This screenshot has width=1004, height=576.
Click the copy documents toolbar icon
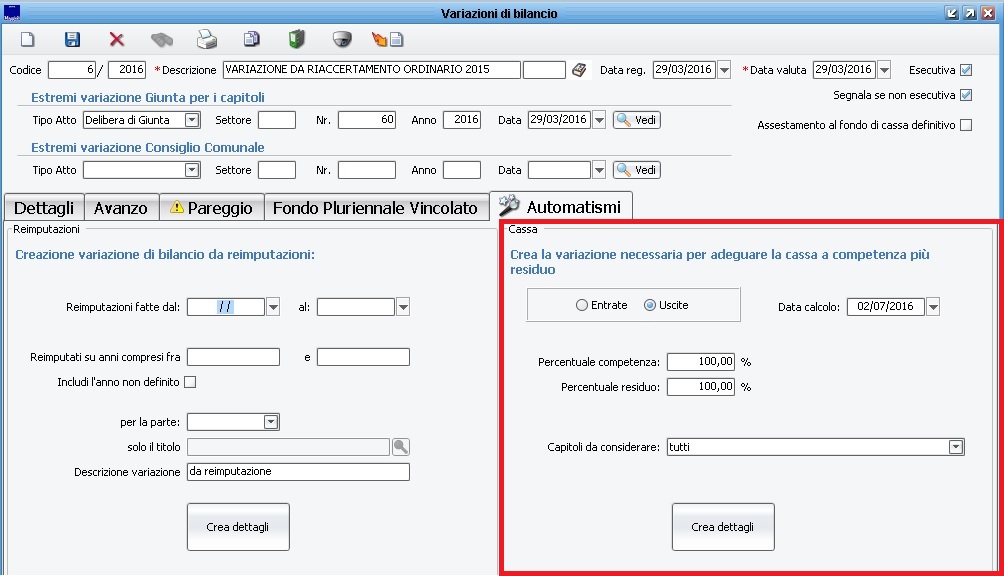[252, 40]
